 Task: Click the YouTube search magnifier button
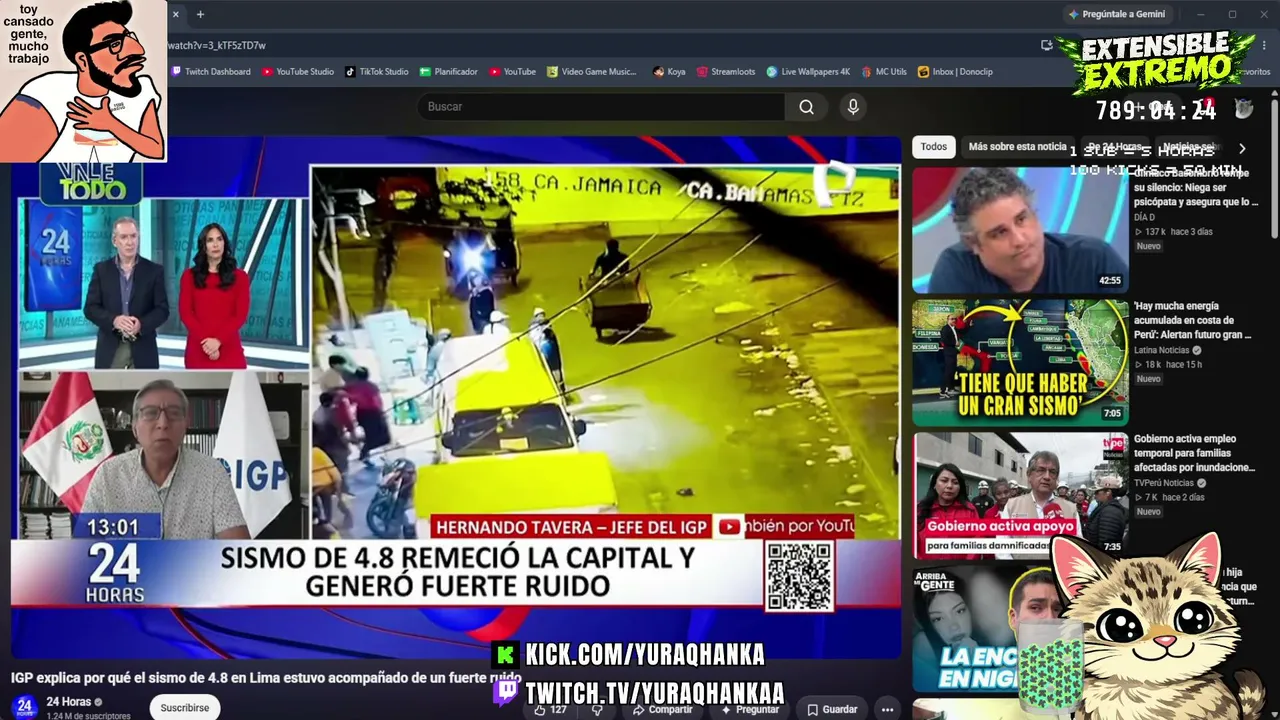point(806,107)
